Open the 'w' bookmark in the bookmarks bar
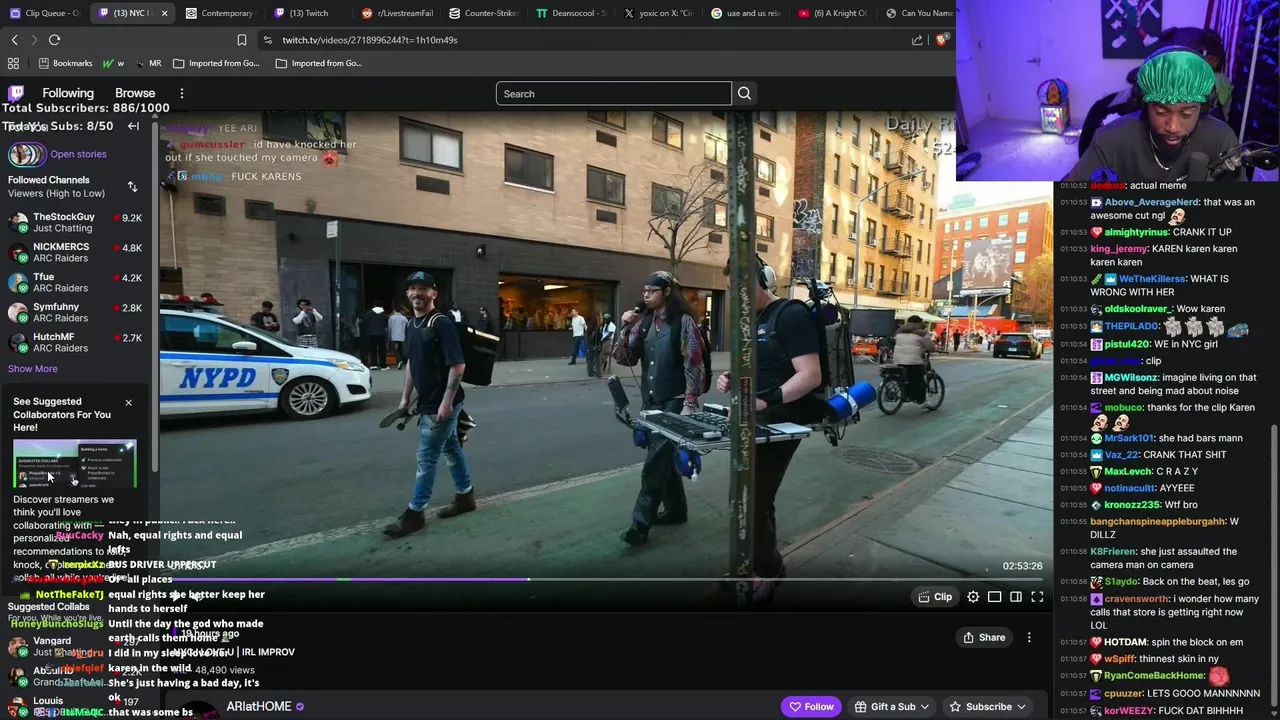This screenshot has height=720, width=1280. tap(114, 63)
